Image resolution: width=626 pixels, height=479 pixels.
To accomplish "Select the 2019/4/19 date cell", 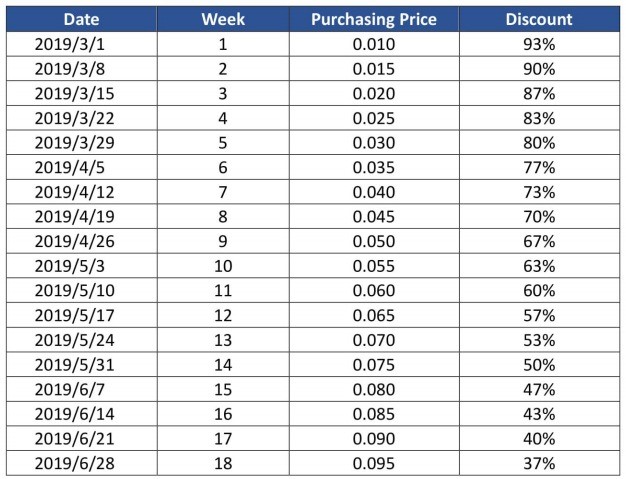I will click(81, 216).
